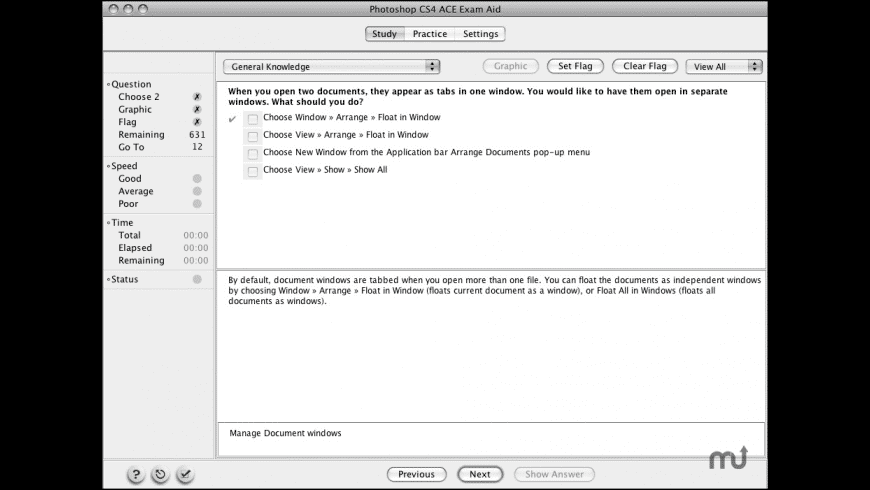Click the round checkmark button at bottom

click(x=185, y=475)
